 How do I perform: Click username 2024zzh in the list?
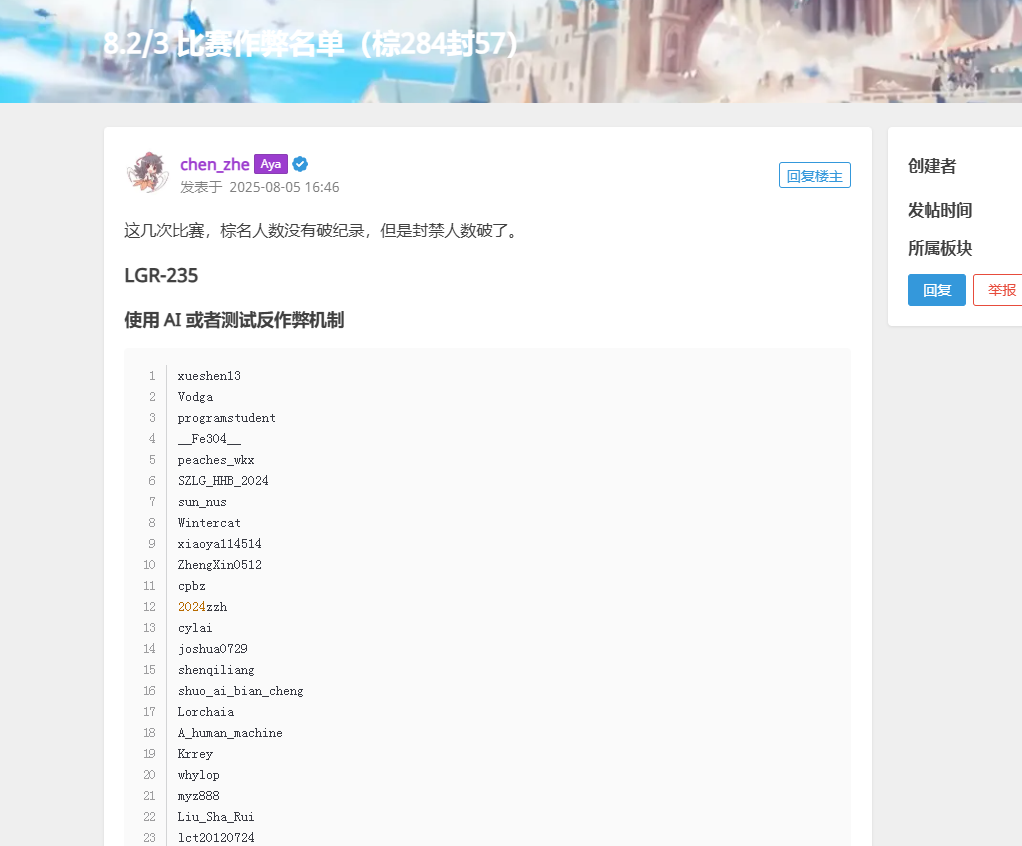pos(202,607)
